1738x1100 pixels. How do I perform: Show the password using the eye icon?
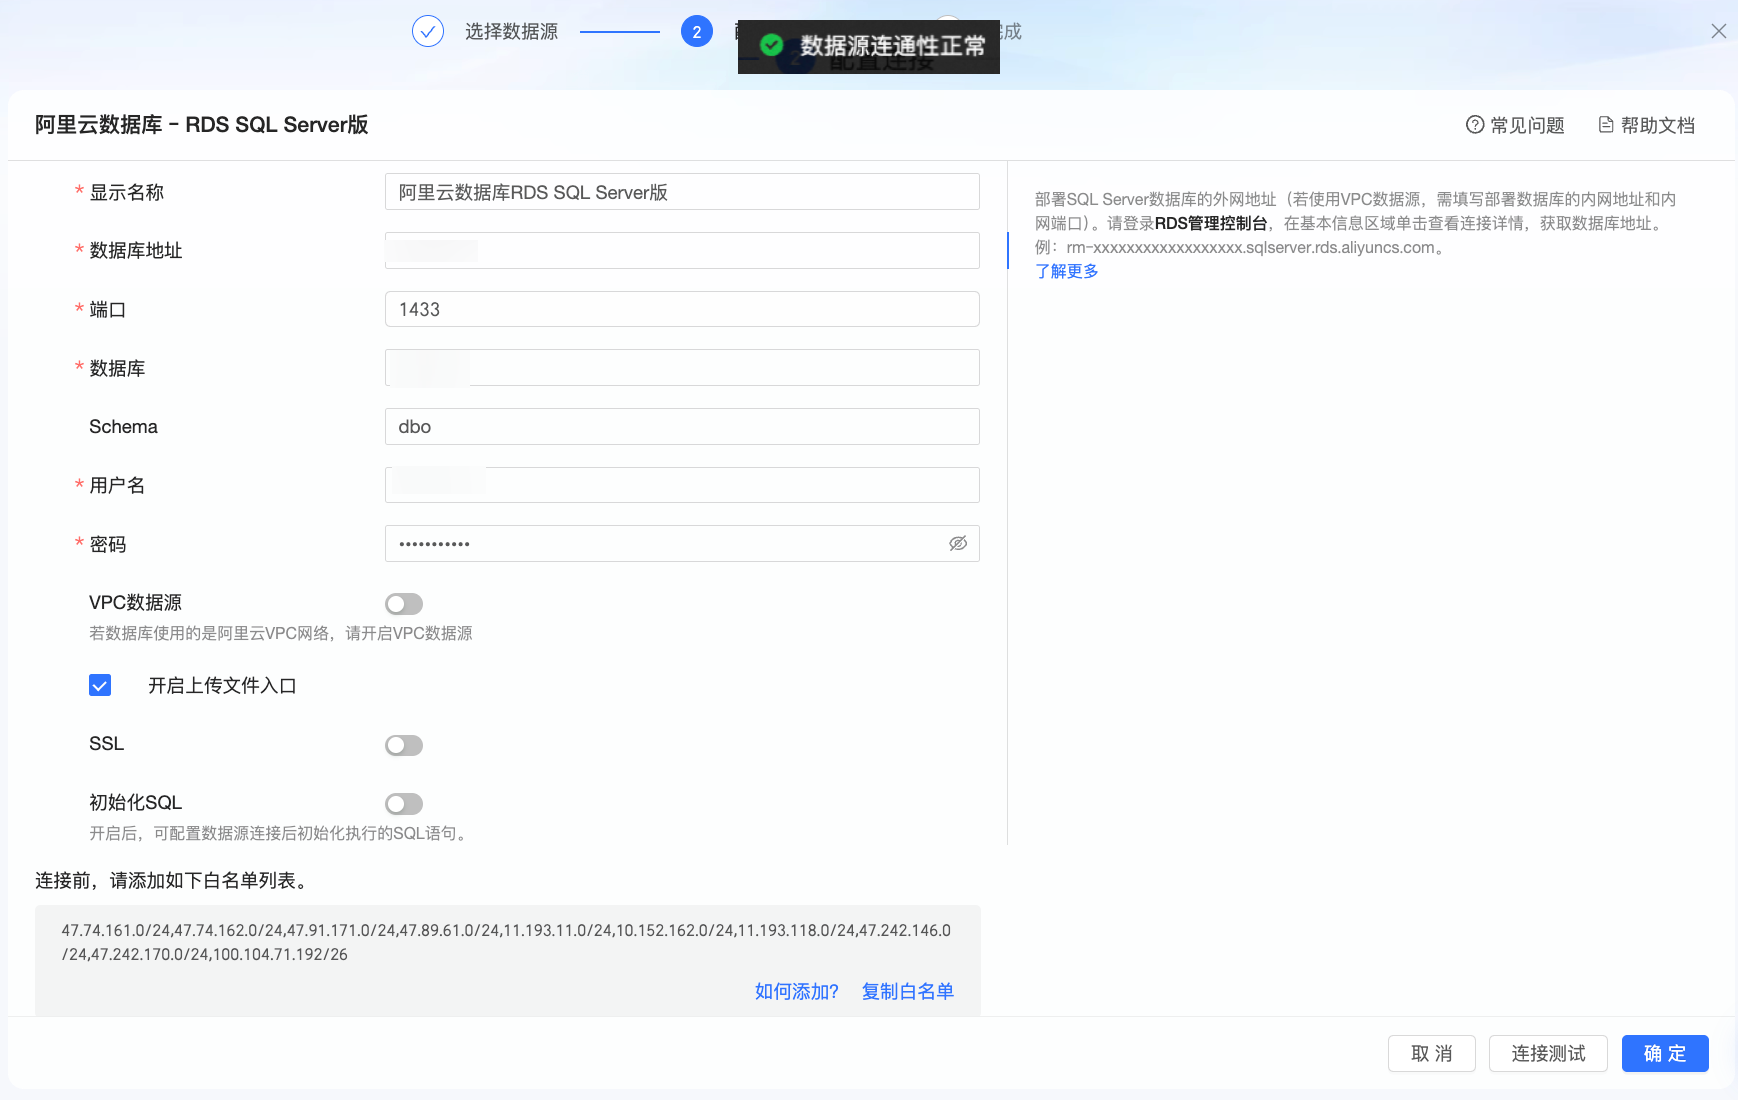[958, 544]
